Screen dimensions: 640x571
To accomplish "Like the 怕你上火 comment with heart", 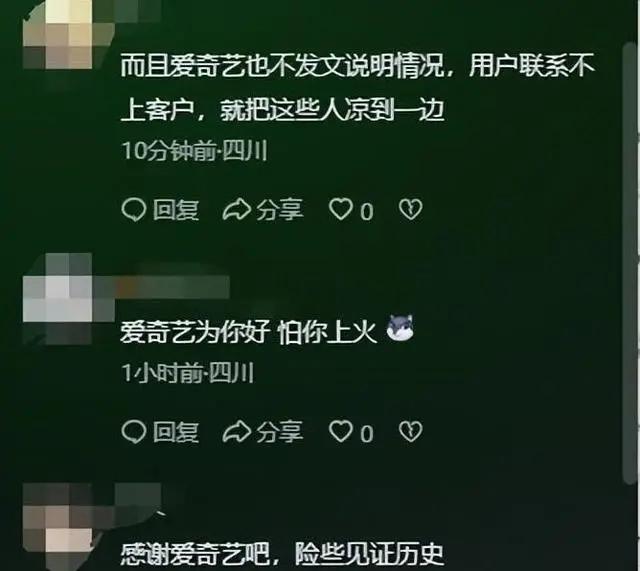I will pyautogui.click(x=341, y=431).
